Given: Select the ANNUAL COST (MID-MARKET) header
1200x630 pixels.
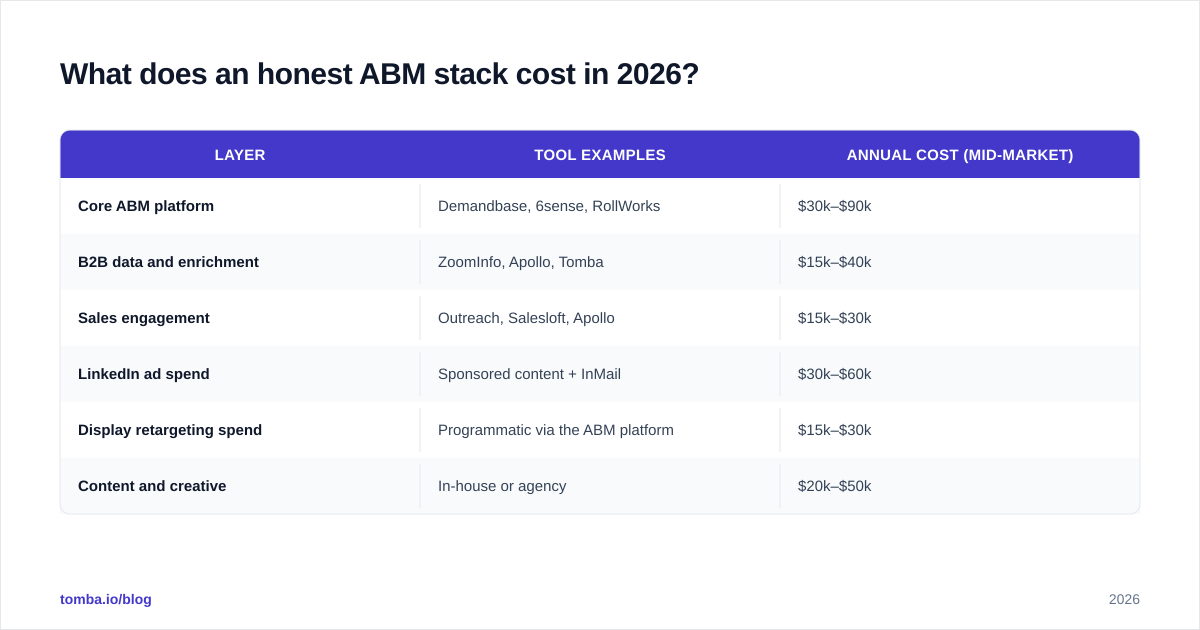Looking at the screenshot, I should tap(960, 155).
